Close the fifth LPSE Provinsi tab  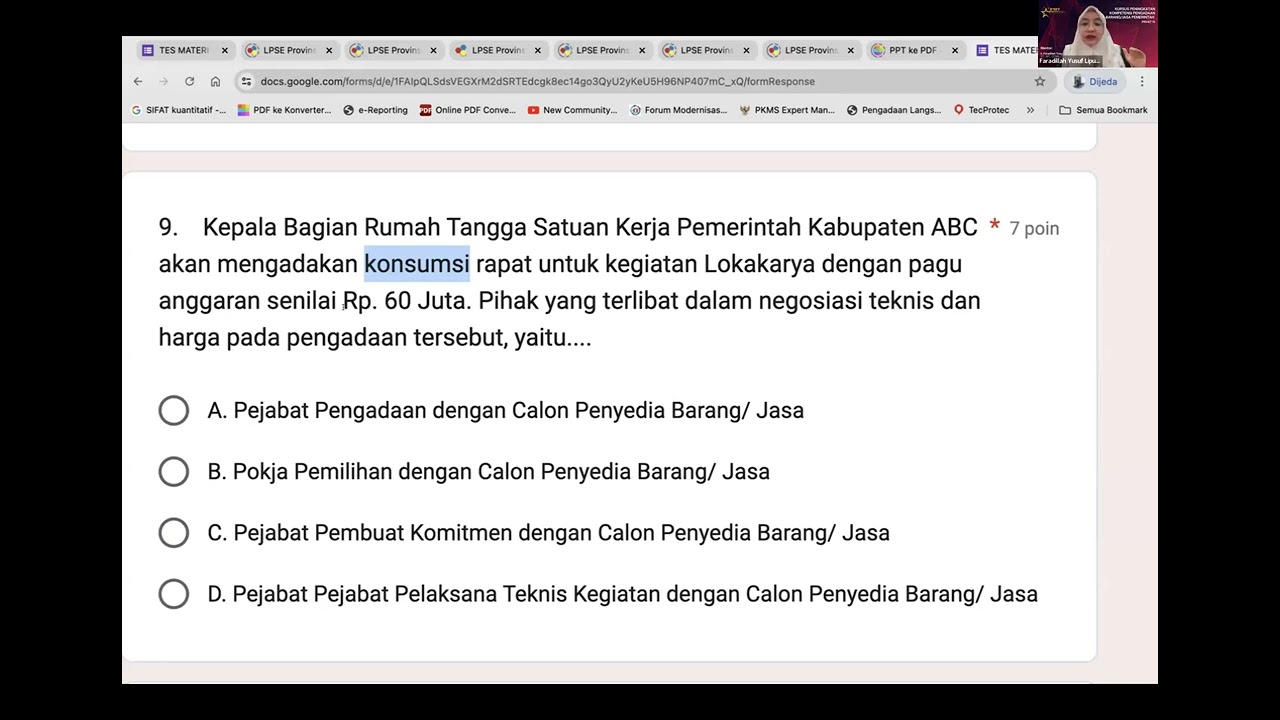(746, 50)
